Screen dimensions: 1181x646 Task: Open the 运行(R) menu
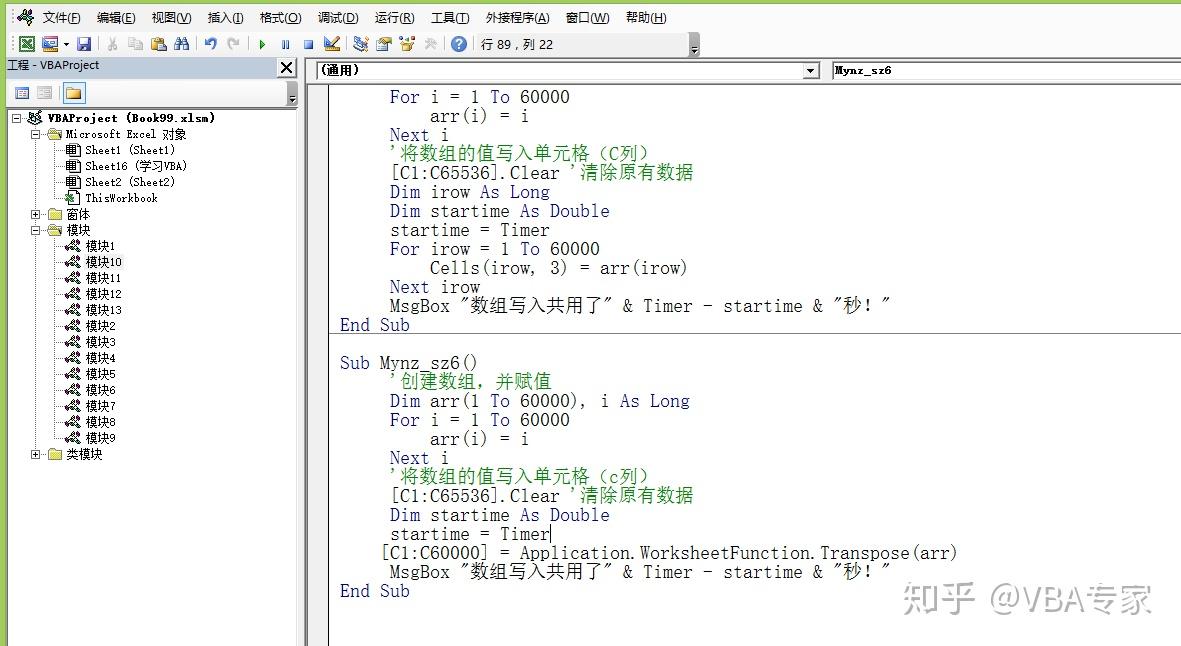coord(394,17)
